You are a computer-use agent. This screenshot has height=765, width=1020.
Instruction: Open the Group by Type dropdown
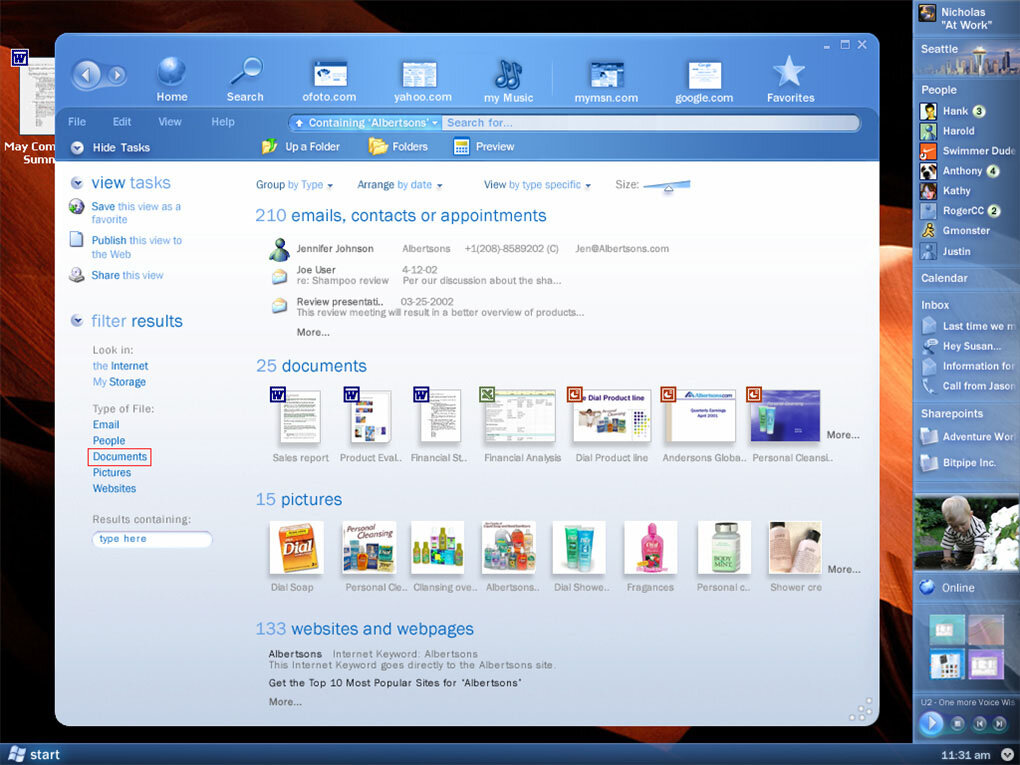[294, 185]
